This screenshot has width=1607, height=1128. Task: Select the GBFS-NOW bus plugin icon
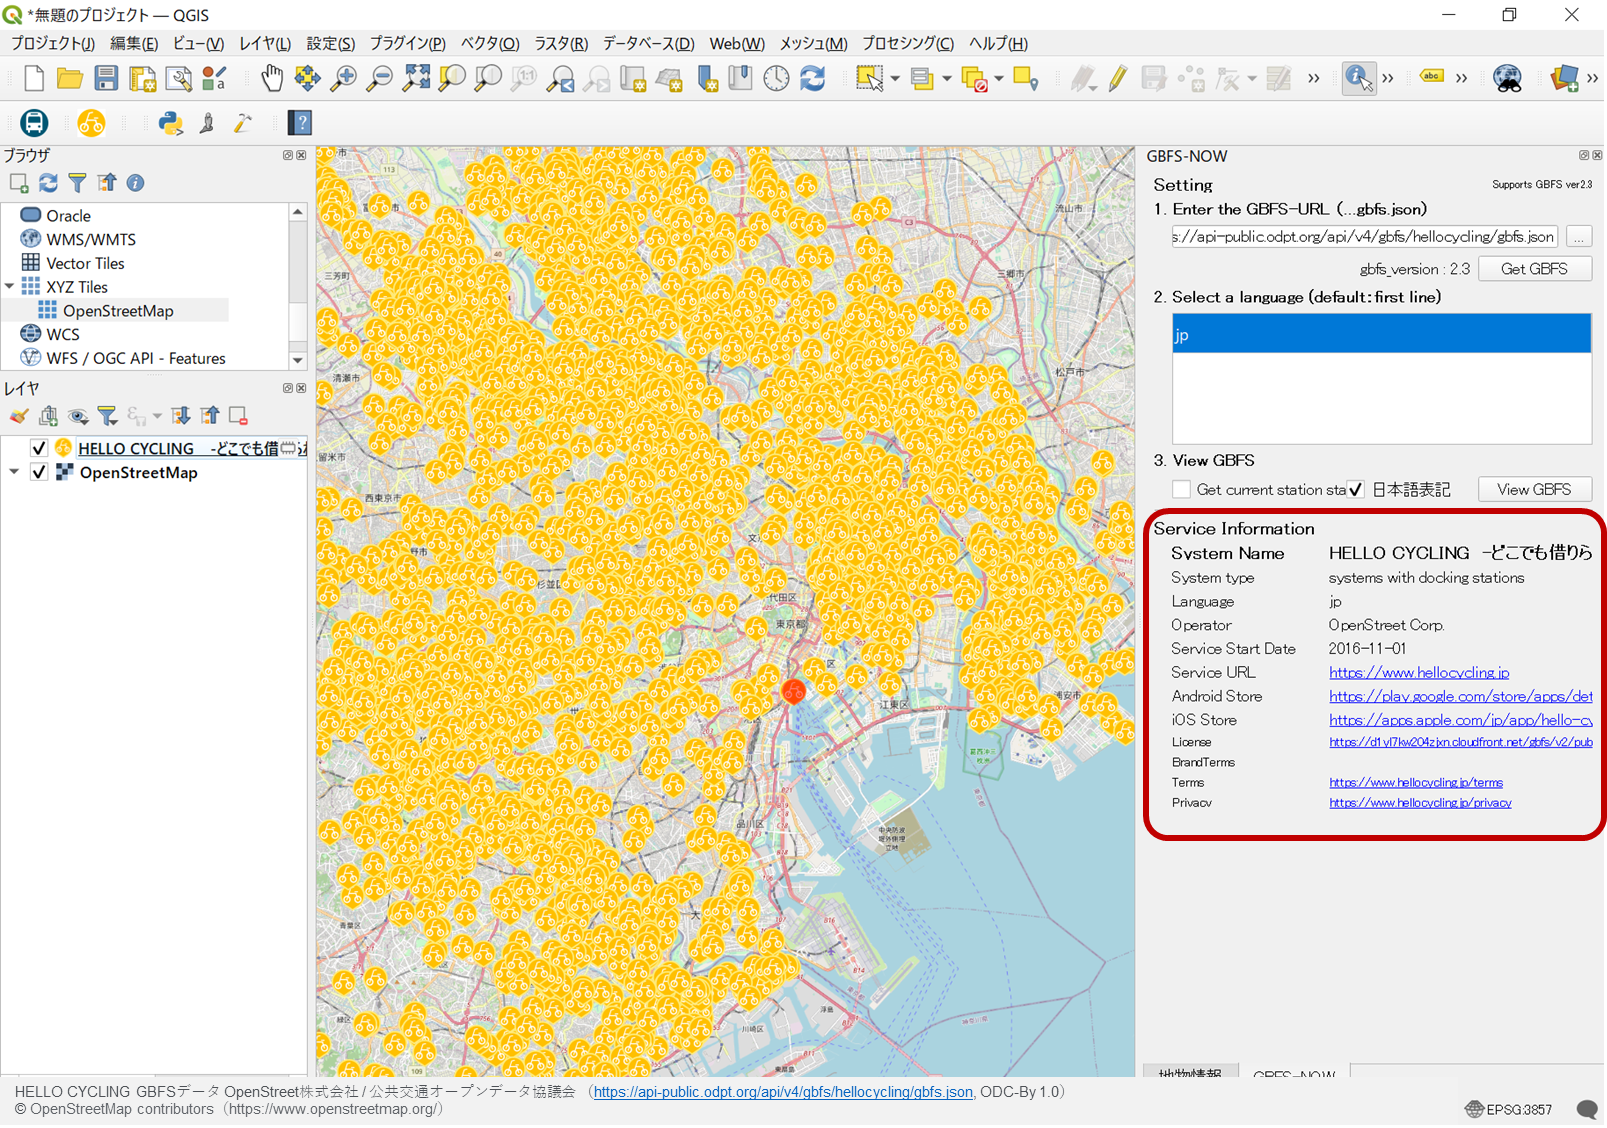click(33, 123)
